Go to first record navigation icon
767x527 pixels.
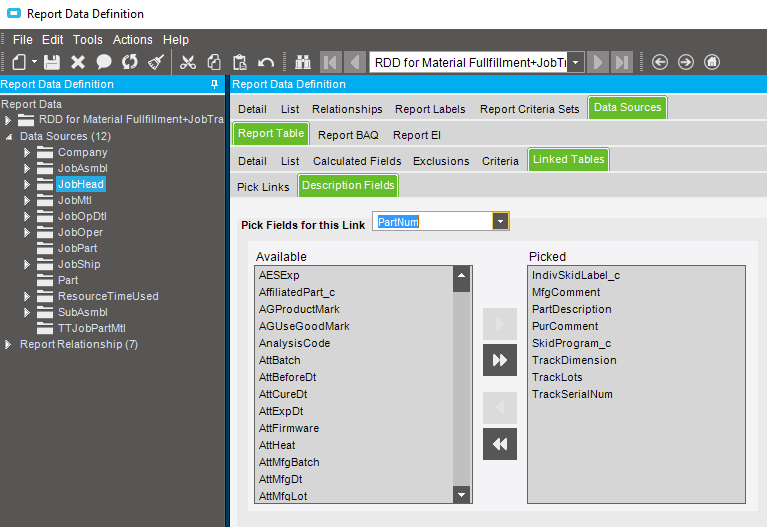coord(331,62)
